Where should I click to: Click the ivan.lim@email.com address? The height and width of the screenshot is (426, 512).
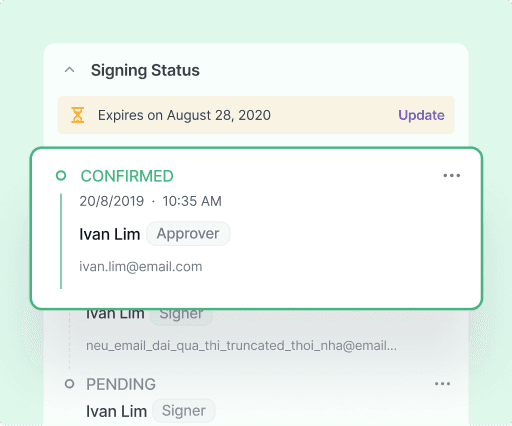(x=141, y=267)
